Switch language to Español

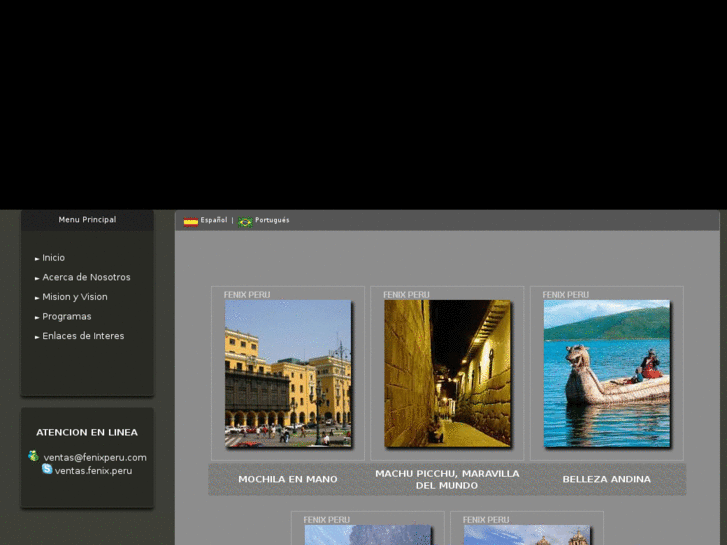(x=214, y=220)
